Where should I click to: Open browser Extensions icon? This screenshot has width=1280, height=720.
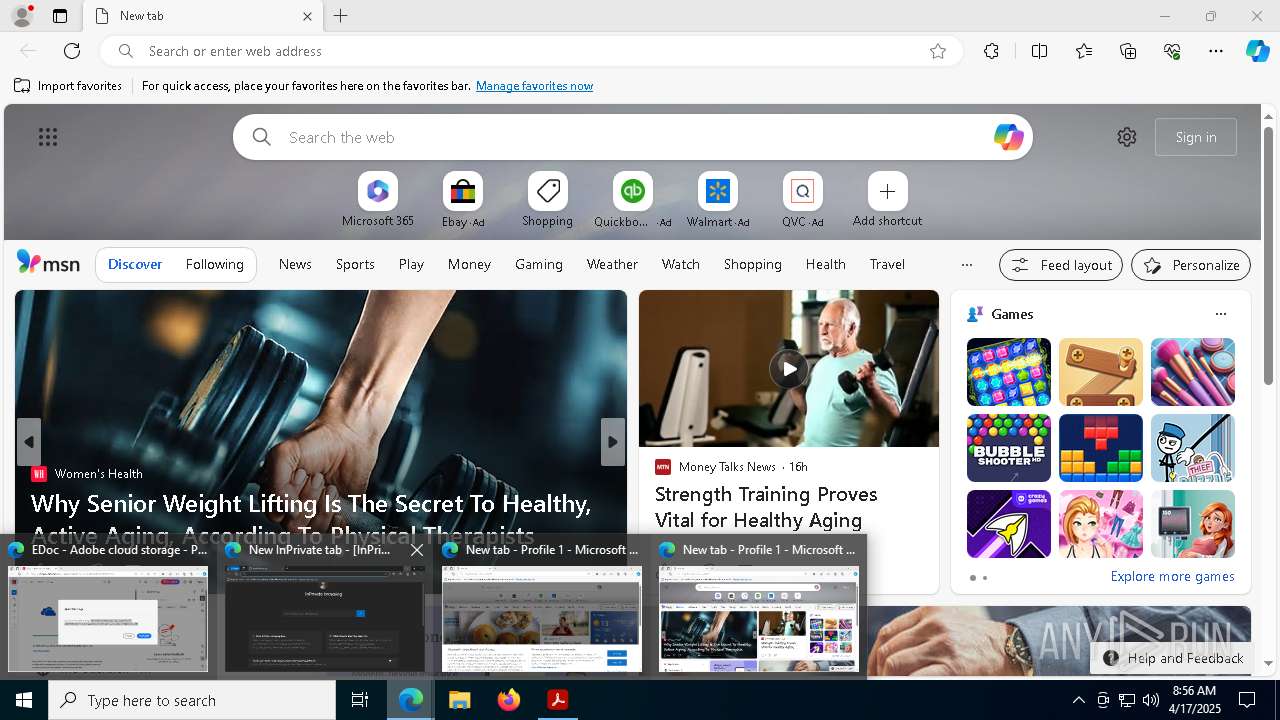click(991, 51)
